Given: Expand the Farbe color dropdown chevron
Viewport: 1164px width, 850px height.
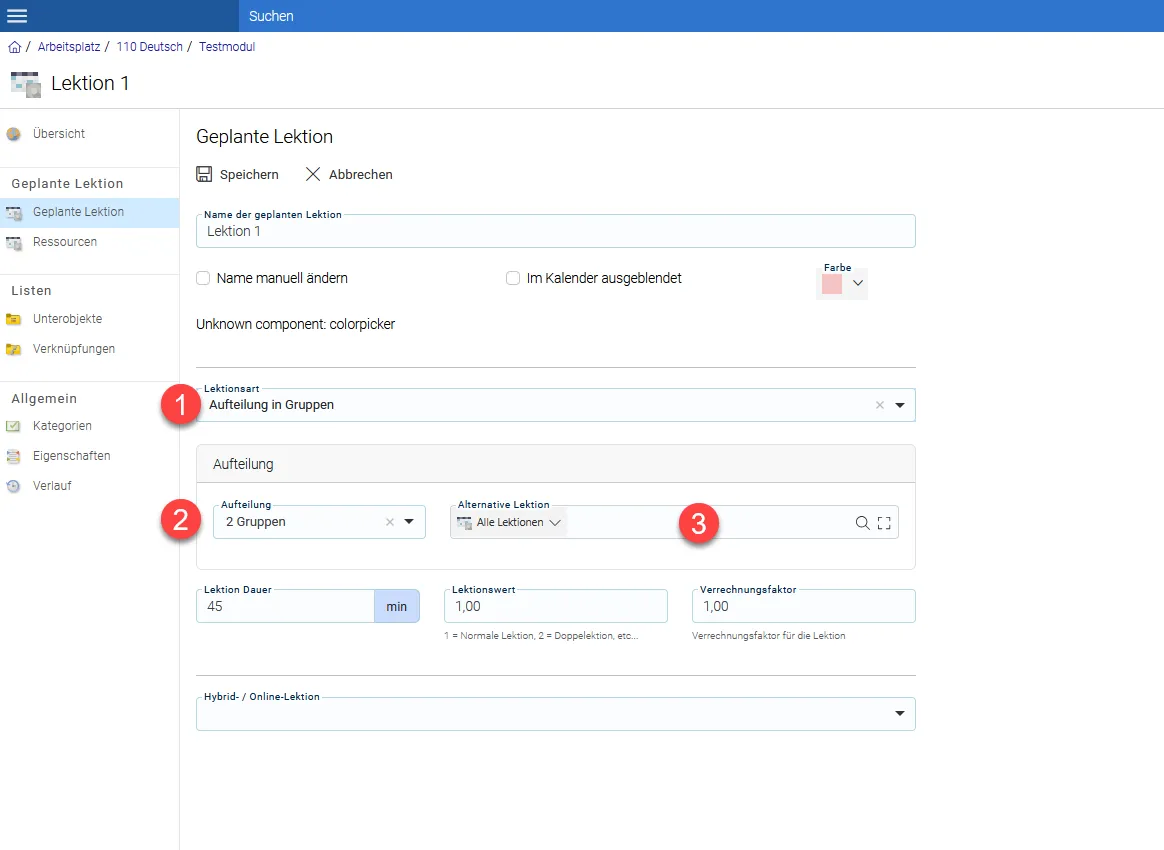Looking at the screenshot, I should click(x=858, y=283).
